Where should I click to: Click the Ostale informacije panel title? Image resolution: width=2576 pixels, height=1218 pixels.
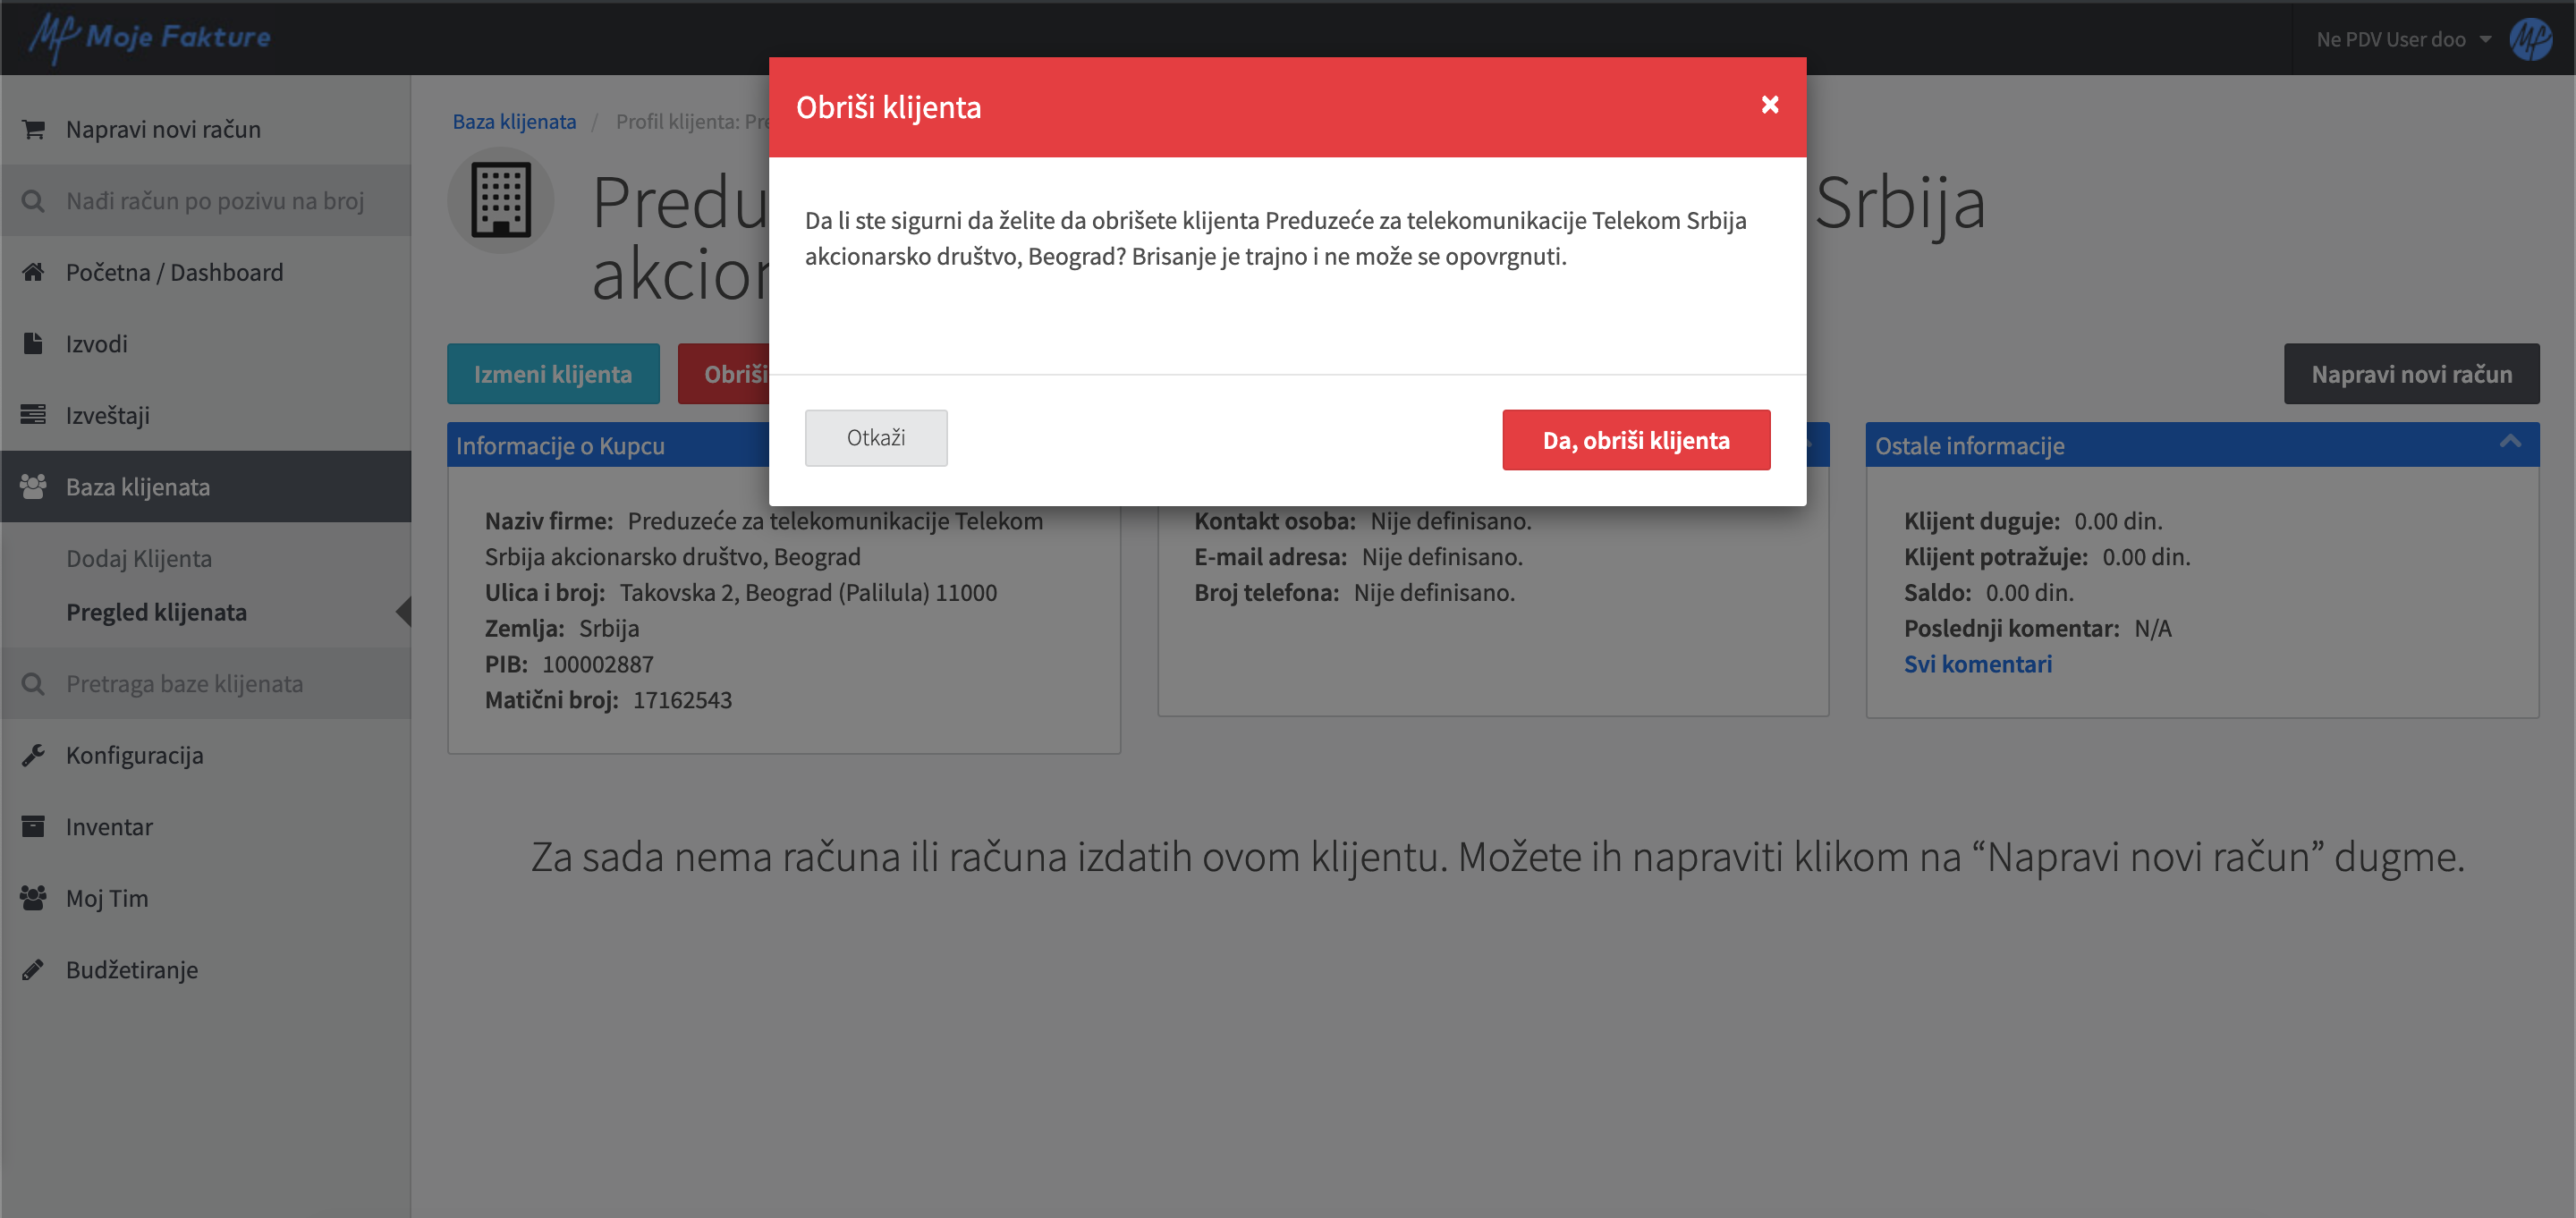(1969, 445)
